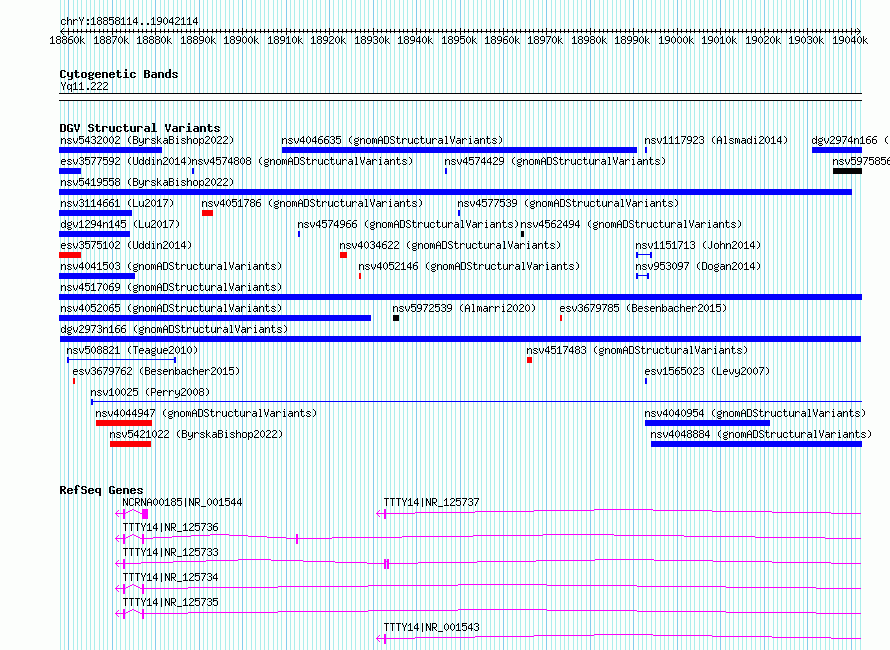Open the nsv4052146 variant label
890x650 pixels.
(x=469, y=266)
